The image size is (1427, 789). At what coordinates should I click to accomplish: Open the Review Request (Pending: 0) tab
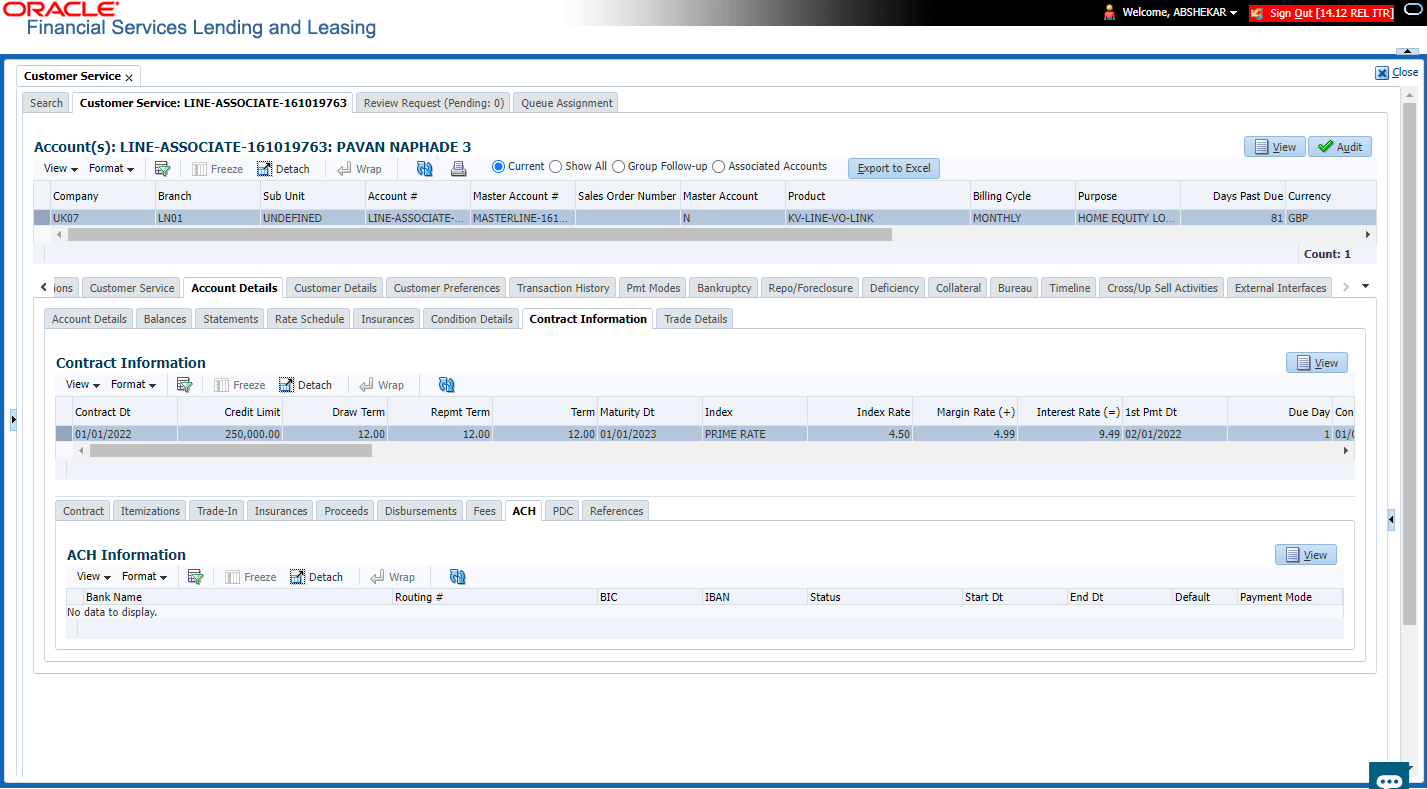[434, 103]
